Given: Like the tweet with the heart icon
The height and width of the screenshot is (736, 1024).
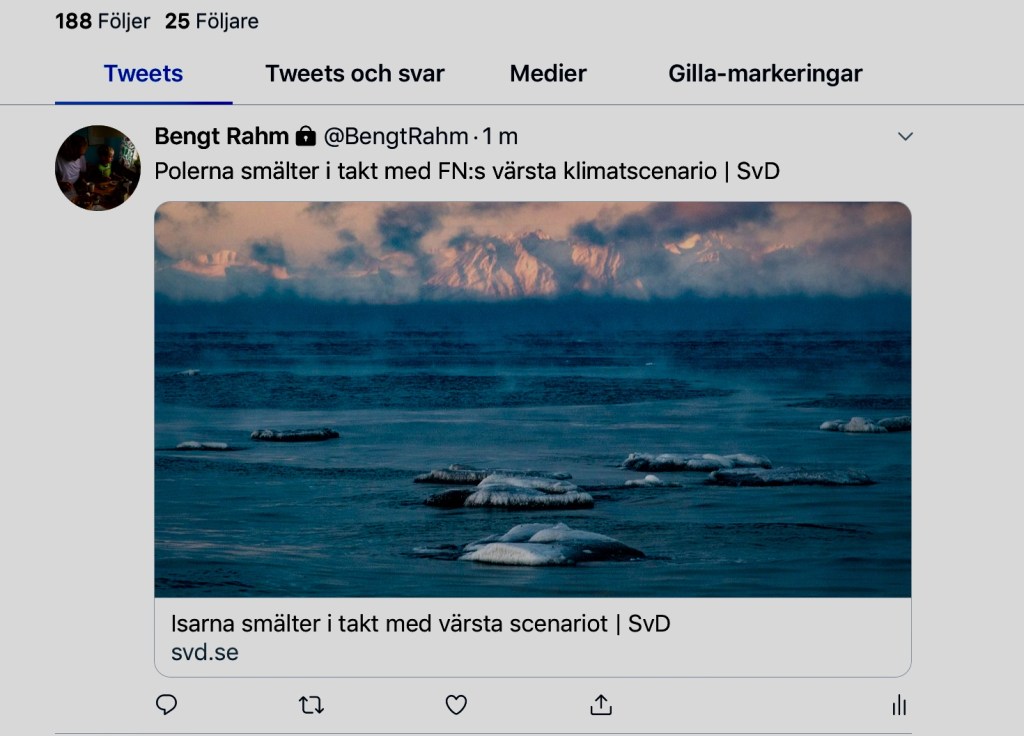Looking at the screenshot, I should click(x=456, y=705).
